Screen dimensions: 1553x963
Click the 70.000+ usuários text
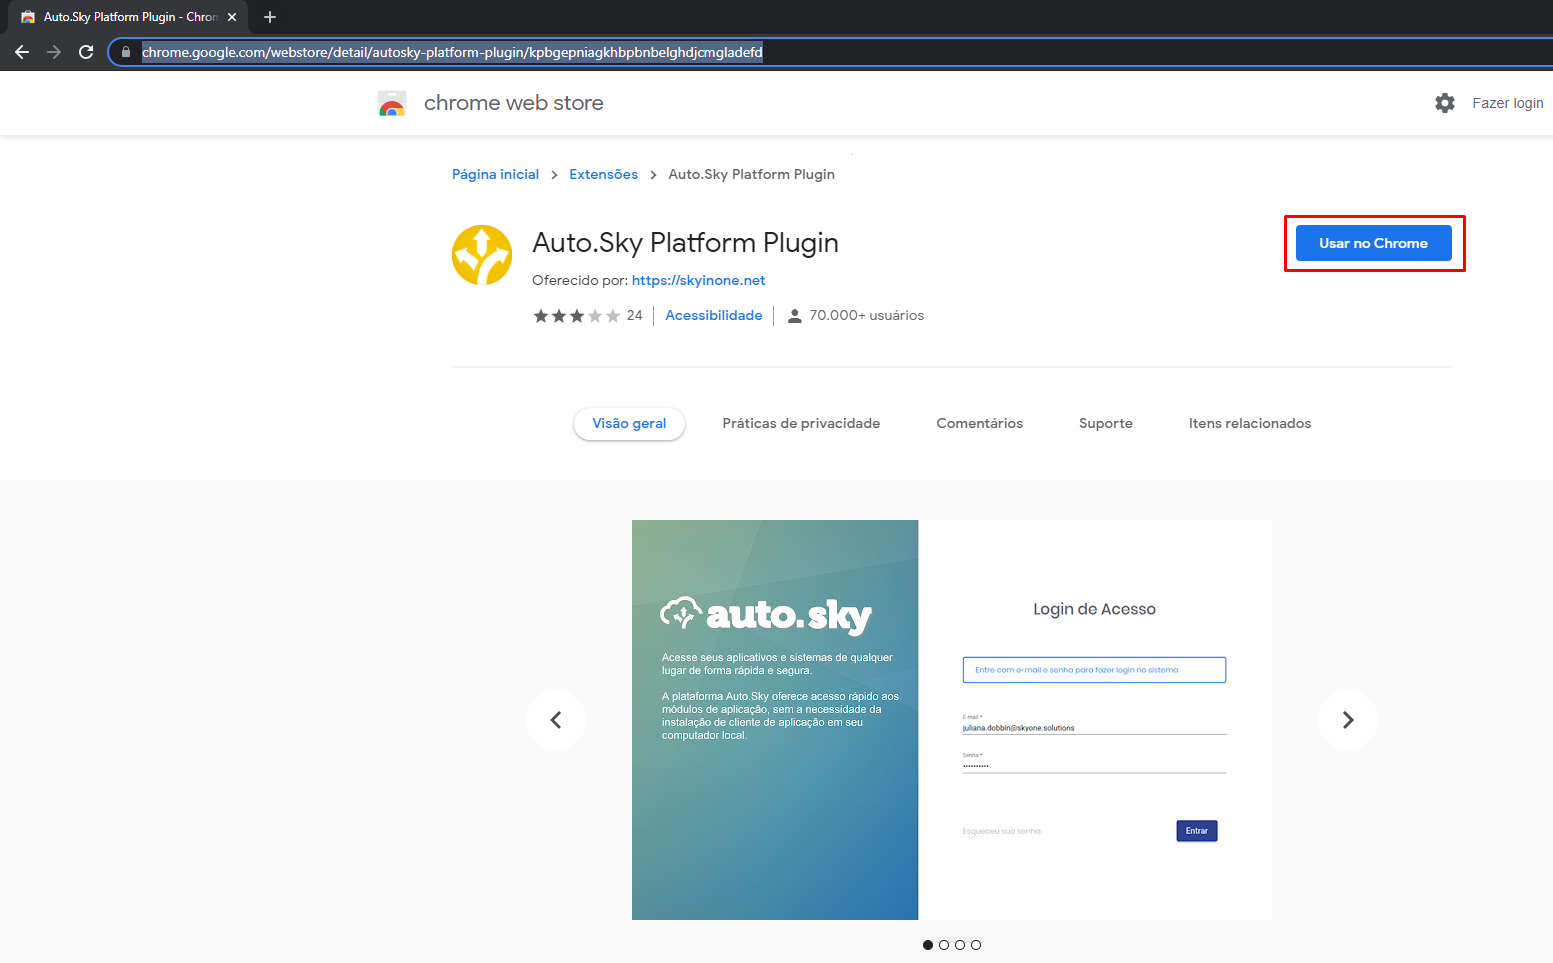tap(867, 316)
